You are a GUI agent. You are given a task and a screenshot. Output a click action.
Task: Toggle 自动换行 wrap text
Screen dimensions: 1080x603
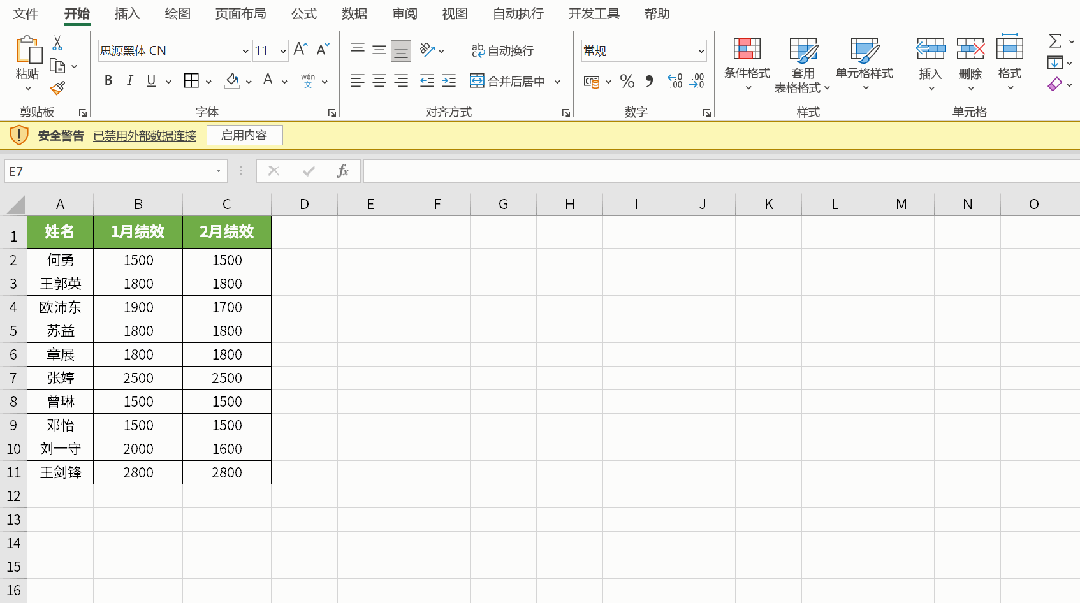pos(503,50)
